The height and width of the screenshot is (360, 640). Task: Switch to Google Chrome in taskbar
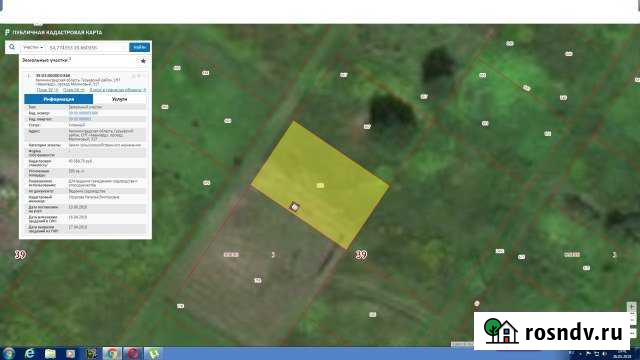[112, 353]
